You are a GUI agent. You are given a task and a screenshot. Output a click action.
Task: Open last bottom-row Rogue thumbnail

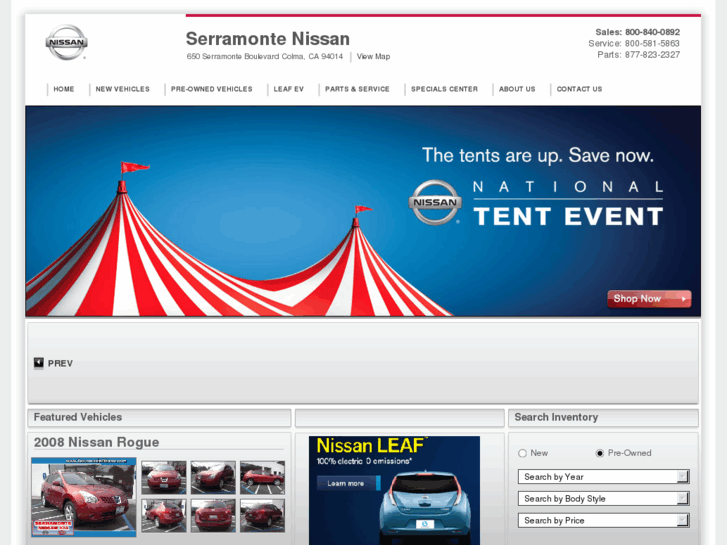click(x=262, y=515)
